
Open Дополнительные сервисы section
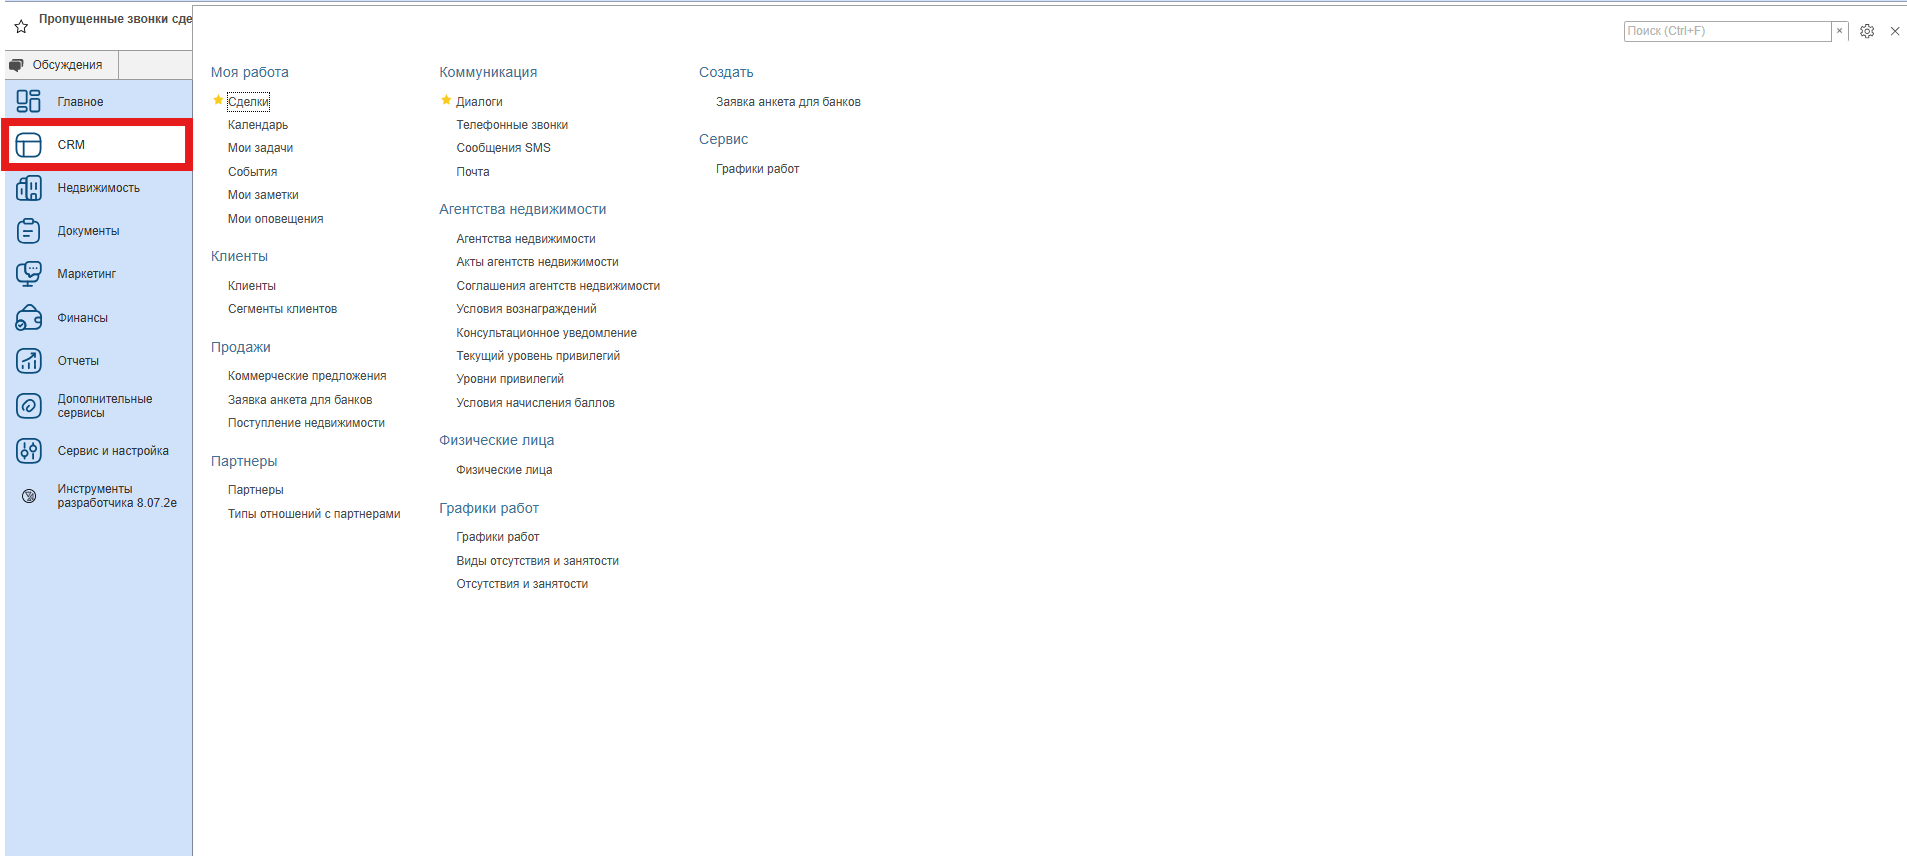pyautogui.click(x=104, y=406)
